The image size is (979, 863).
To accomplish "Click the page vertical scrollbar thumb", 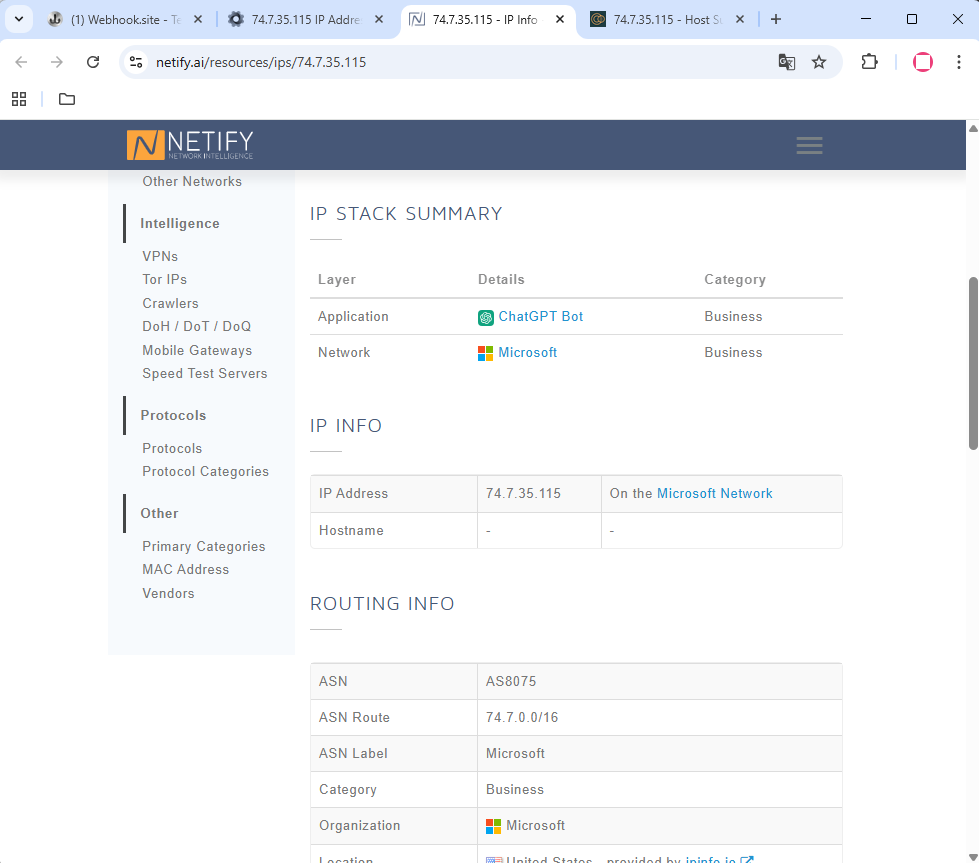I will coord(973,363).
